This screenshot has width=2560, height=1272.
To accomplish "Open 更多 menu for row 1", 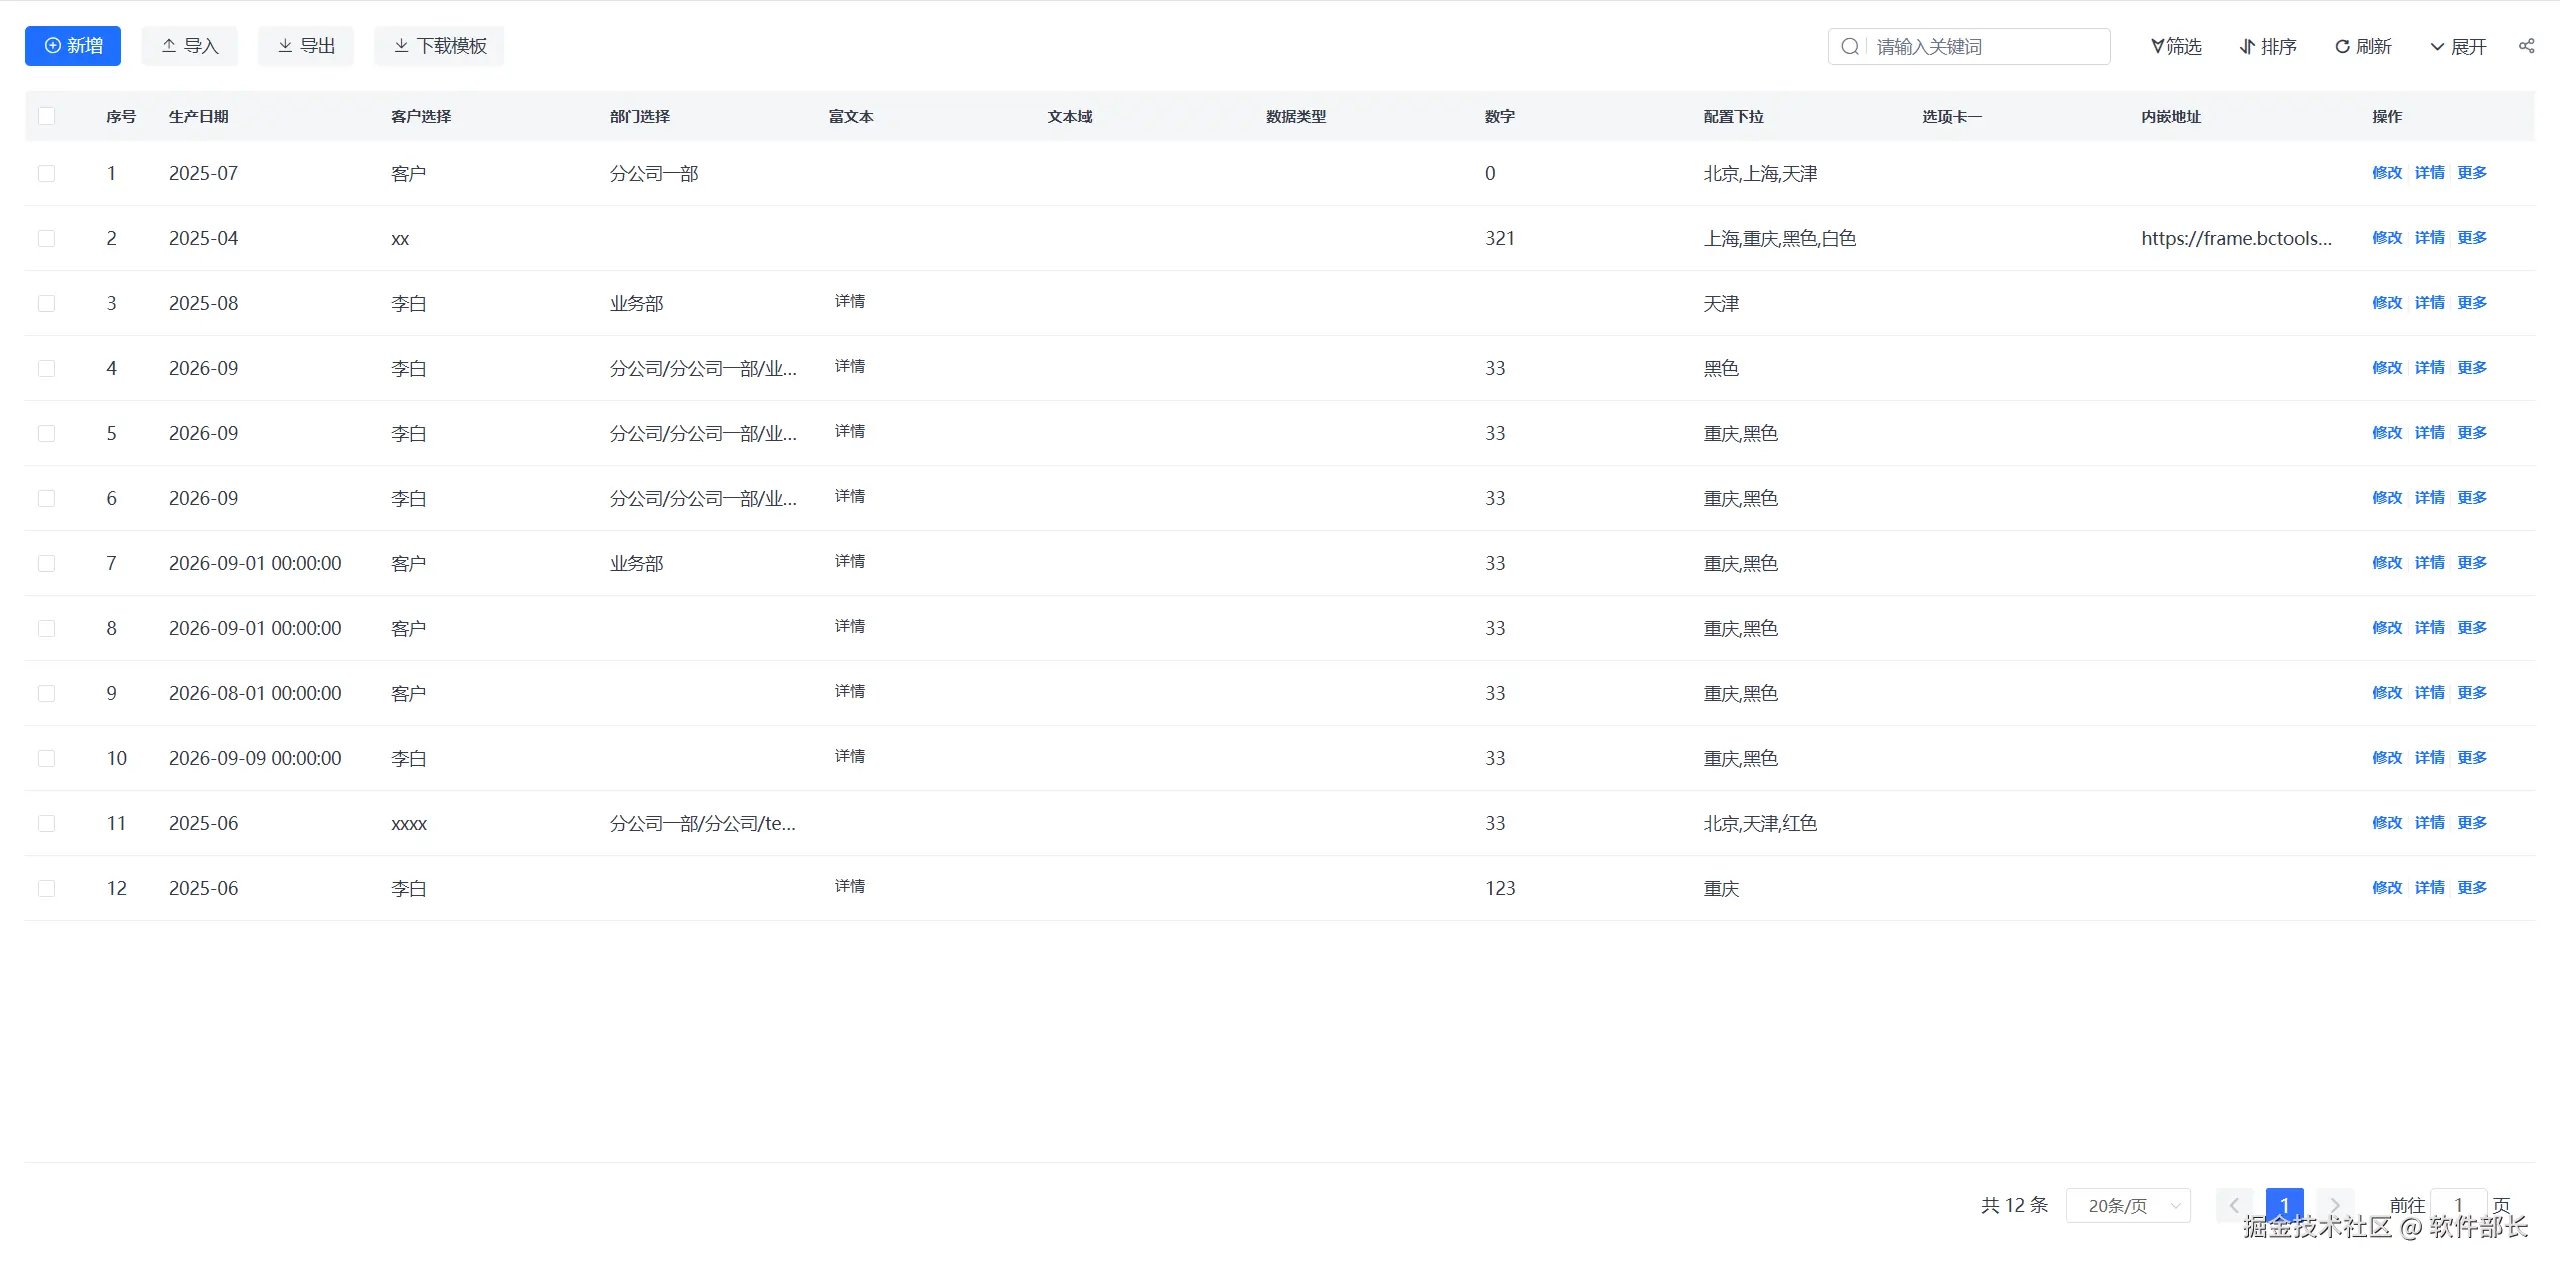I will [2471, 173].
